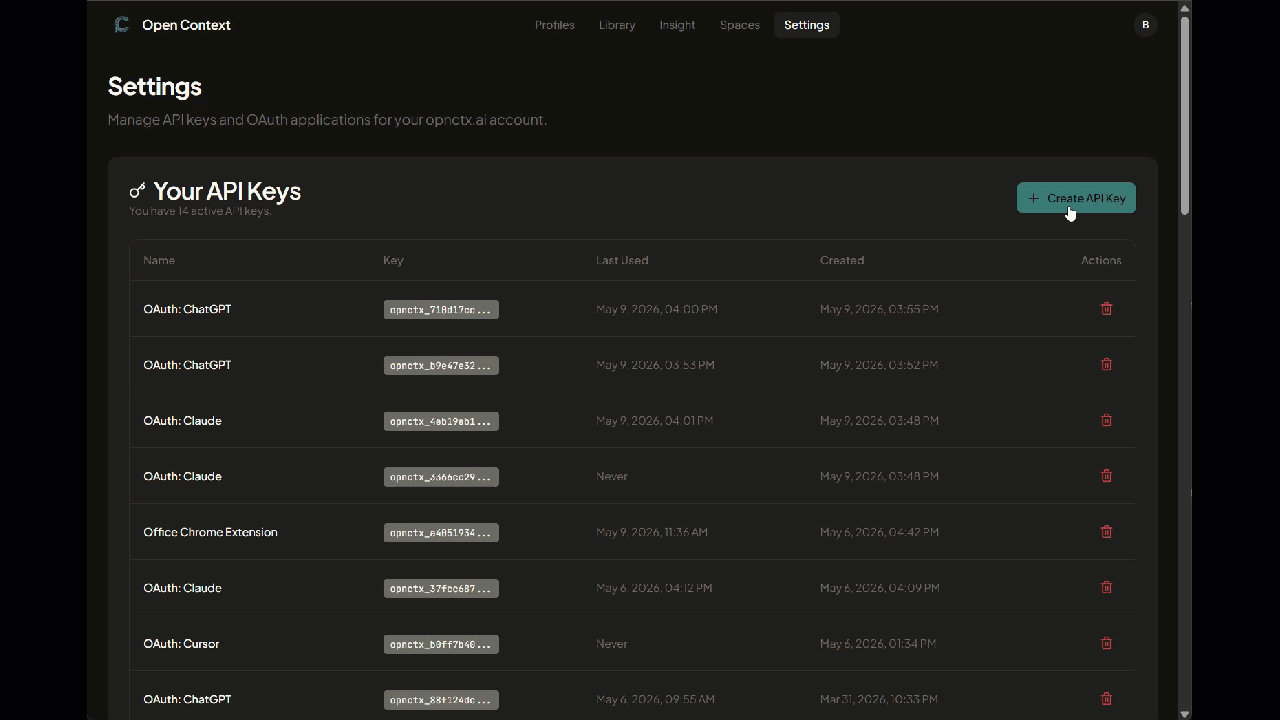This screenshot has height=720, width=1280.
Task: Delete the Office Chrome Extension key
Action: [x=1106, y=532]
